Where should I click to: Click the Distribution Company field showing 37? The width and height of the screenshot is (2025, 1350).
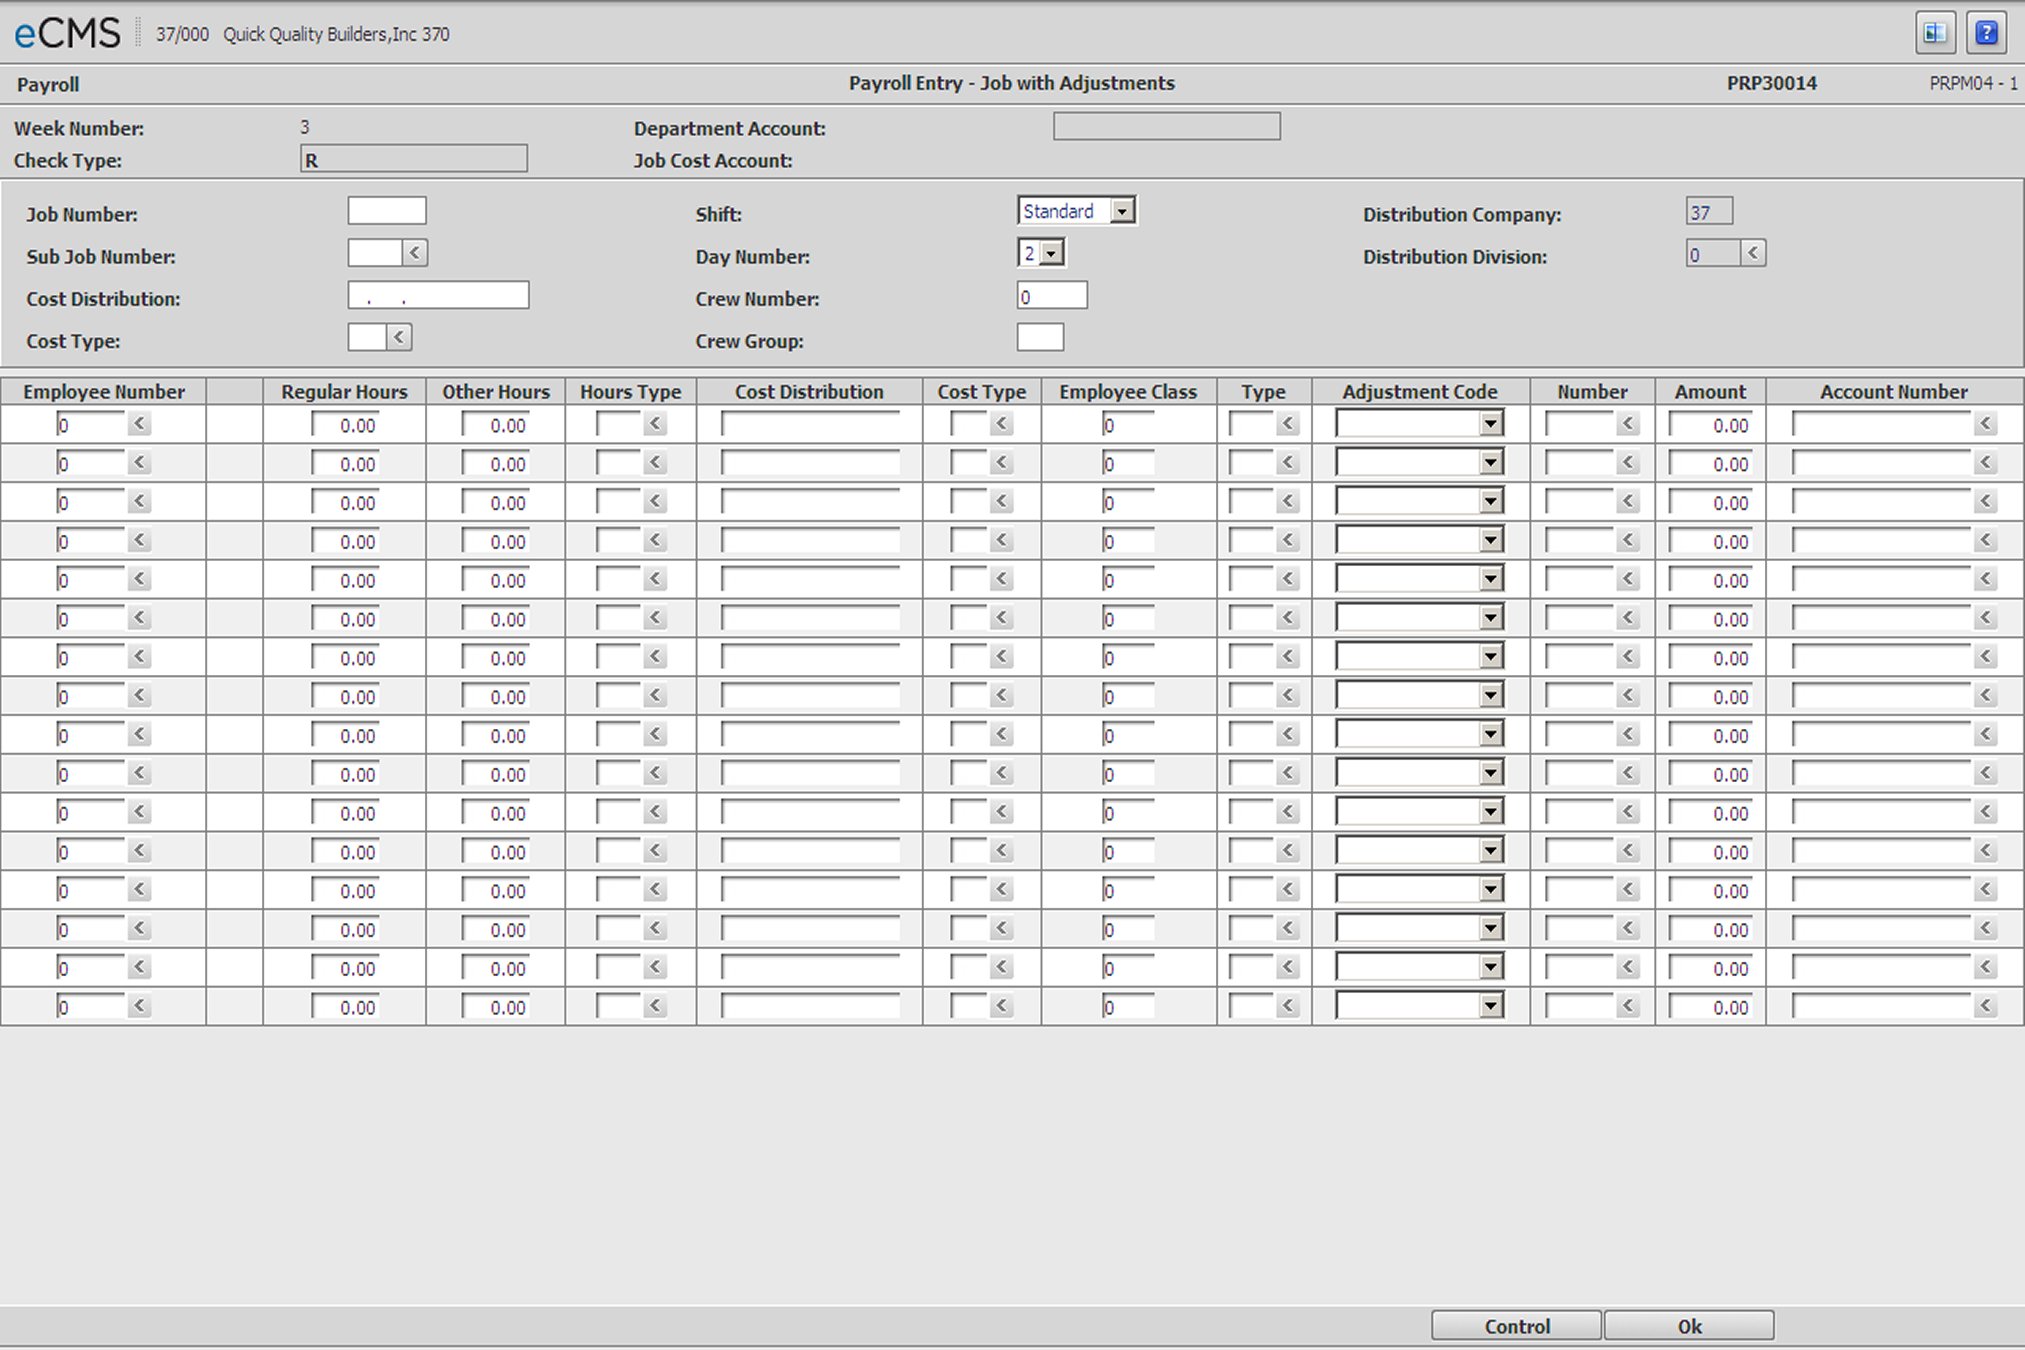point(1709,211)
